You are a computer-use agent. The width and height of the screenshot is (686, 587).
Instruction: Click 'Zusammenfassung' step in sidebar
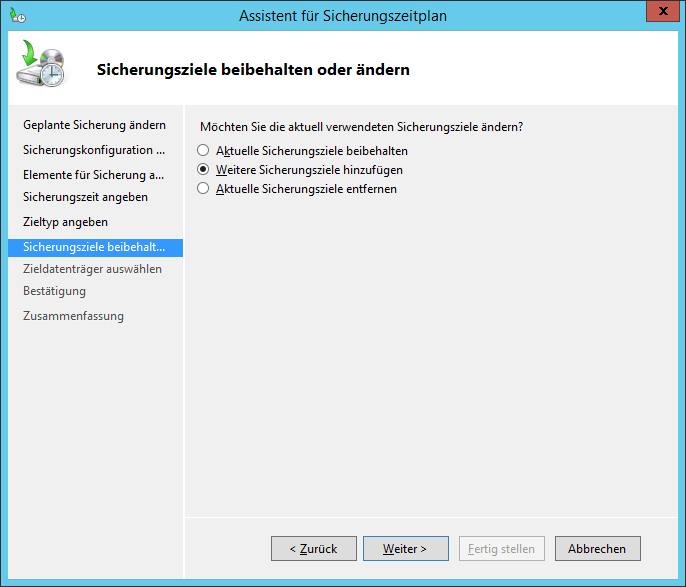[x=73, y=316]
